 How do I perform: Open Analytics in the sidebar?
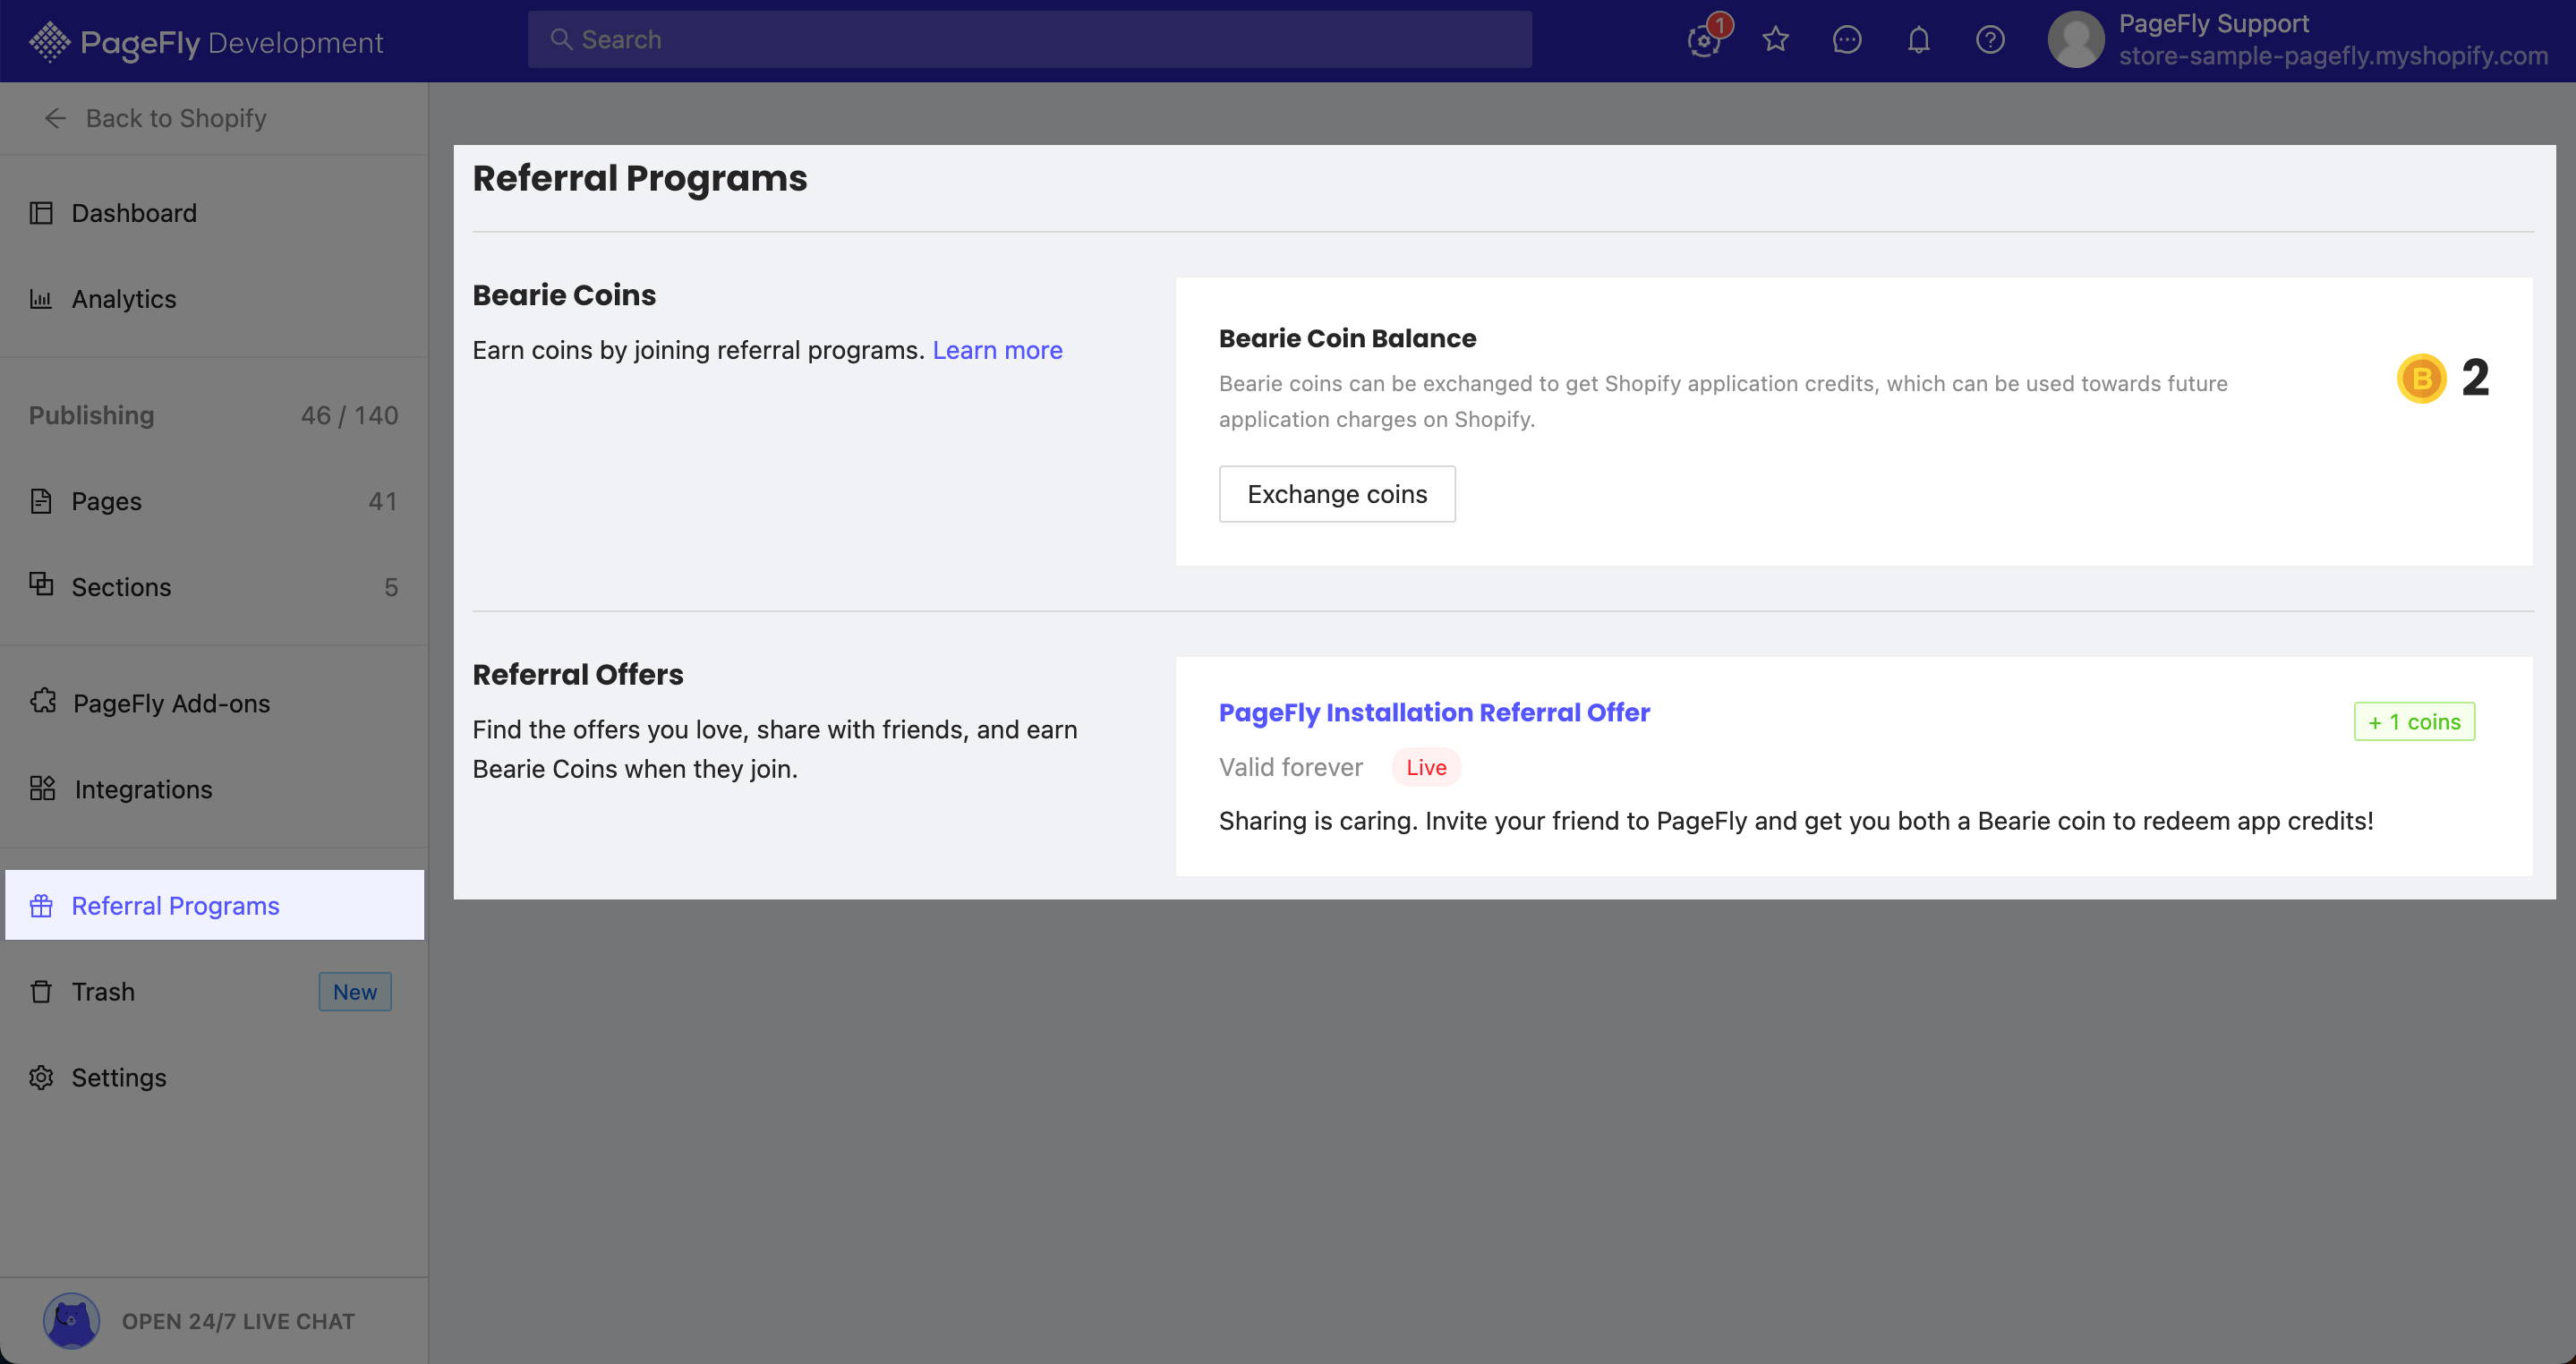coord(214,299)
